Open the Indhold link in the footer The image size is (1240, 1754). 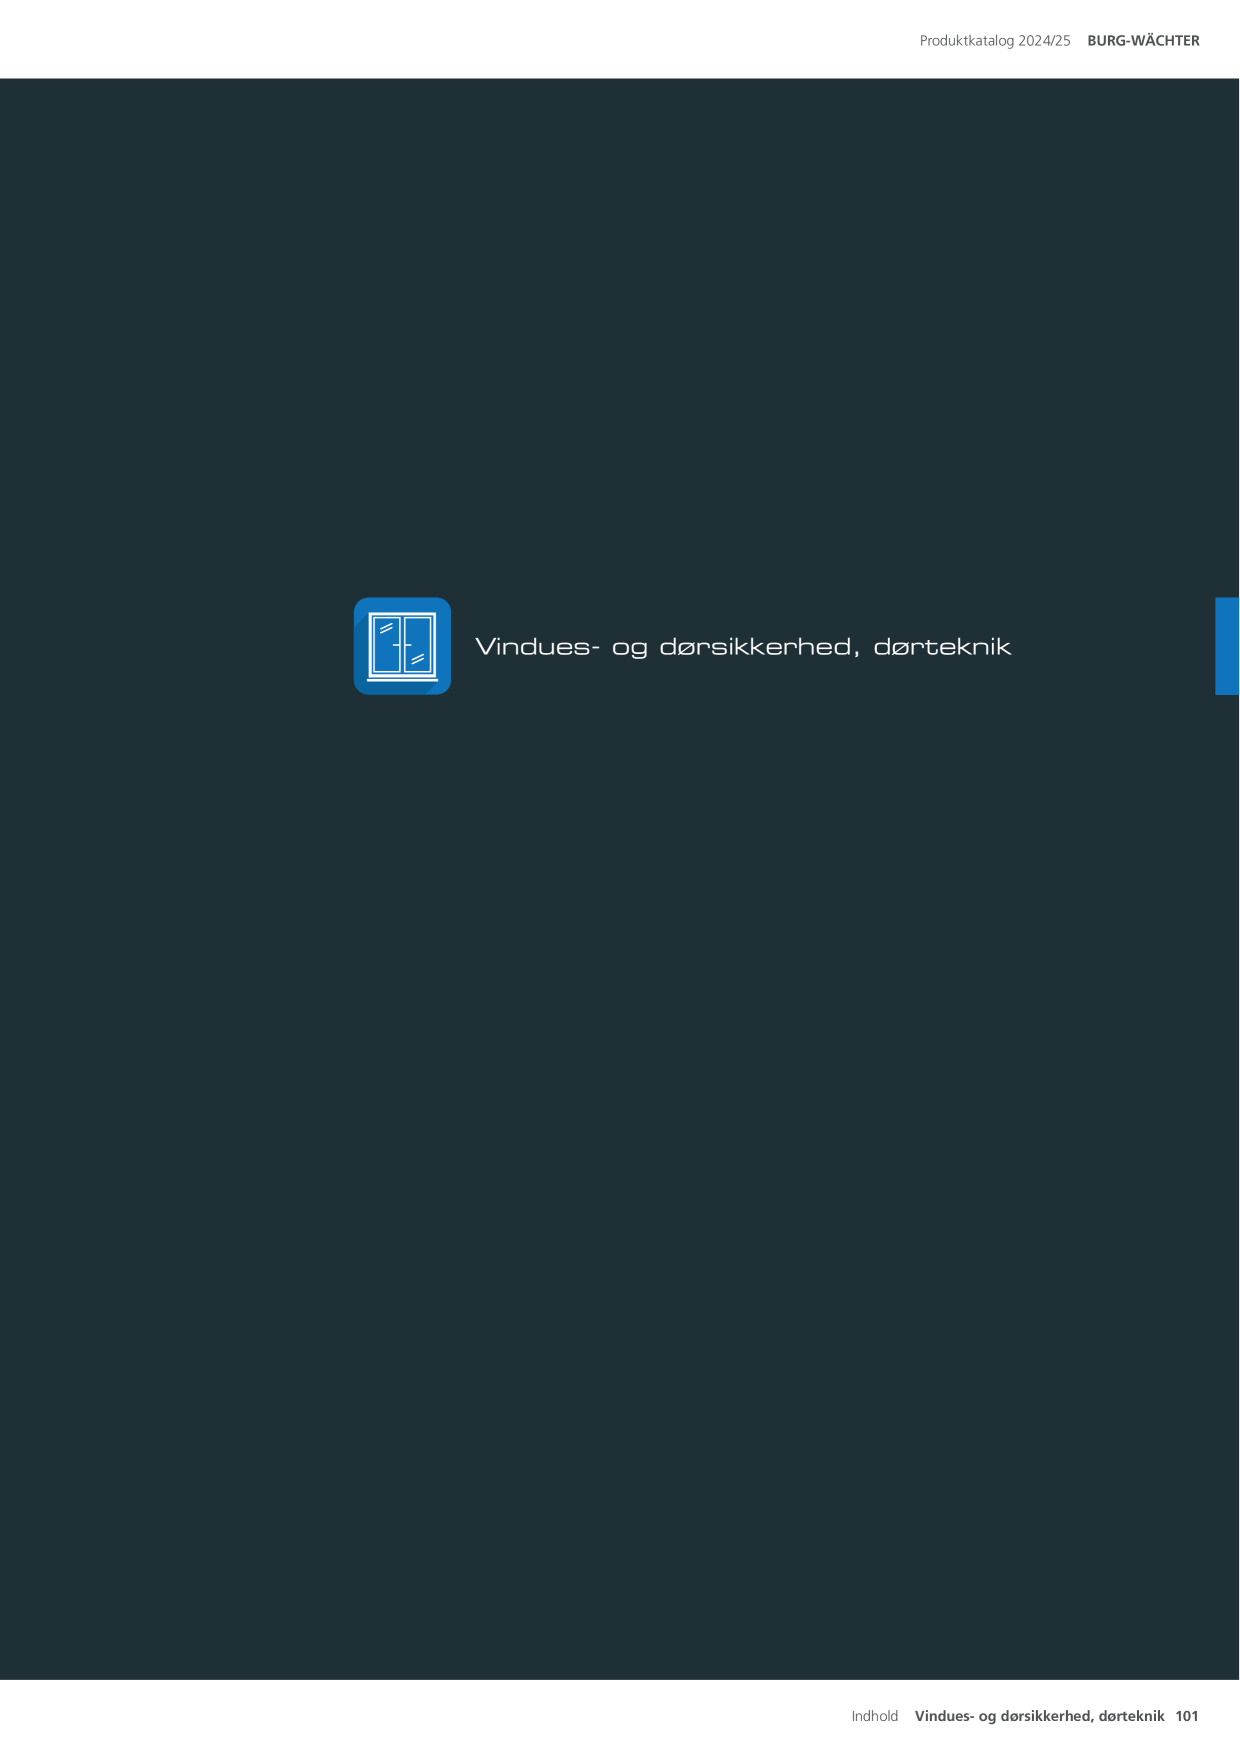click(x=875, y=1716)
